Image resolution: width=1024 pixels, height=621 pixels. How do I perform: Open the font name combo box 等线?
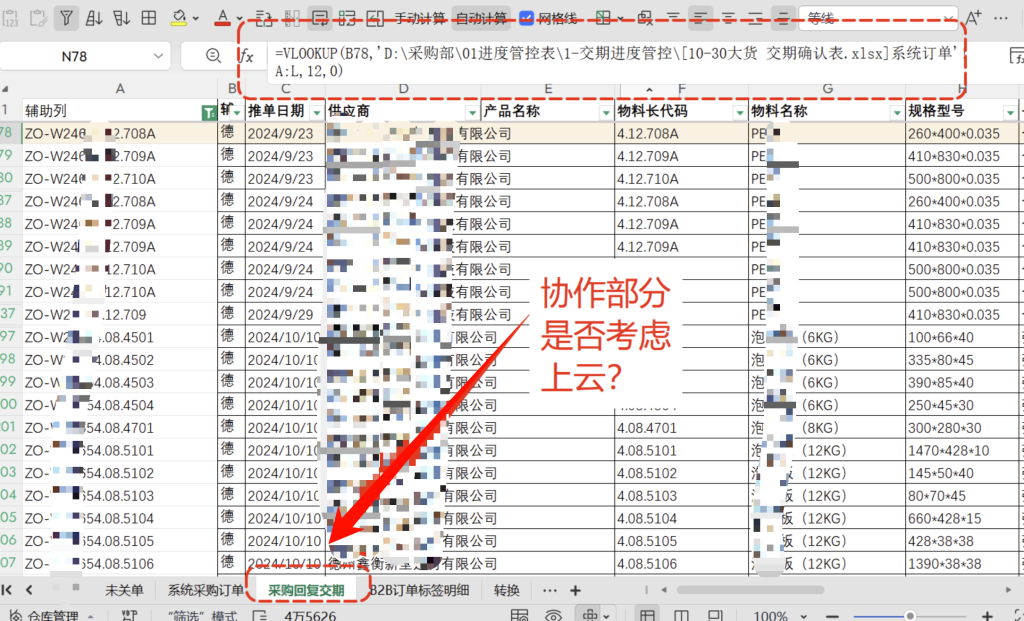click(x=878, y=18)
